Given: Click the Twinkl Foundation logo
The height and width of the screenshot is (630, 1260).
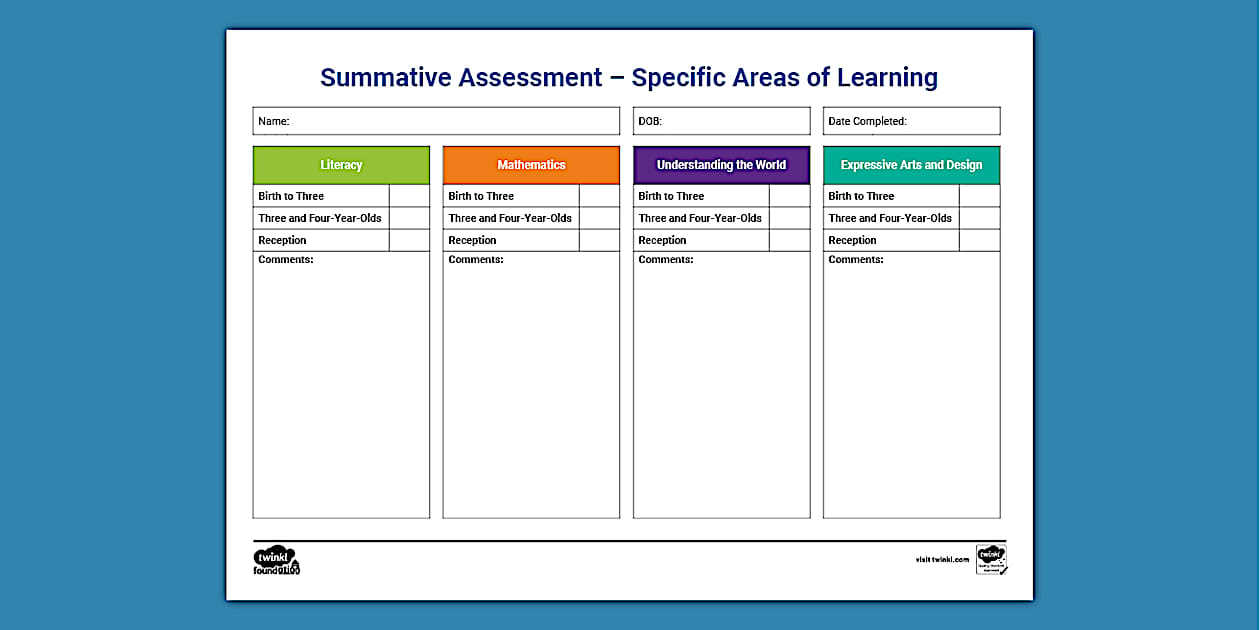Looking at the screenshot, I should pos(277,560).
